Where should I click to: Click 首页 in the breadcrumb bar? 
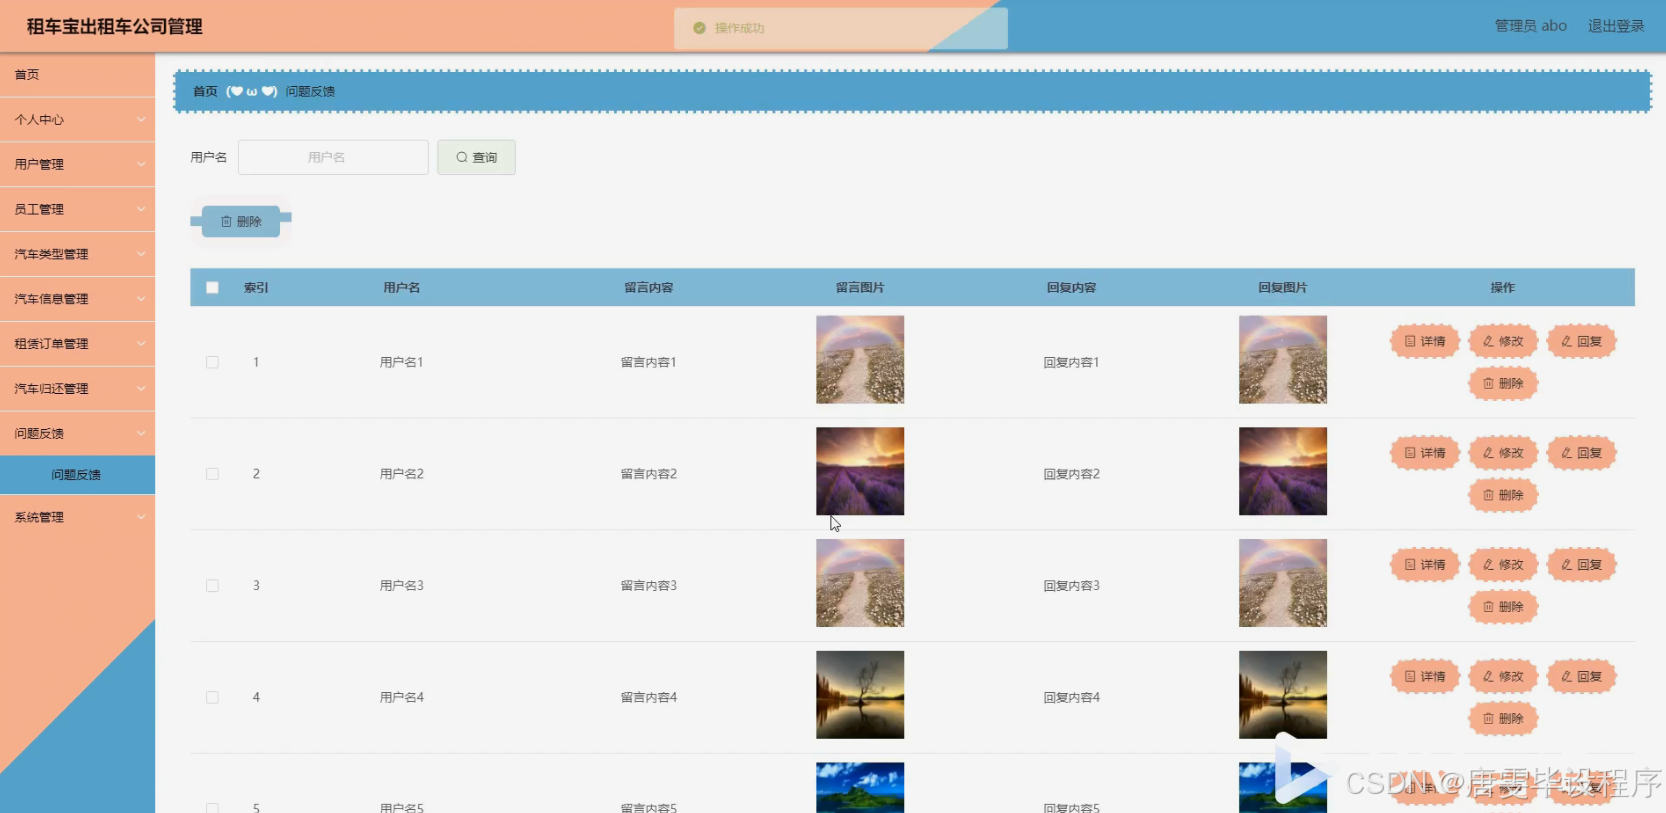click(205, 92)
